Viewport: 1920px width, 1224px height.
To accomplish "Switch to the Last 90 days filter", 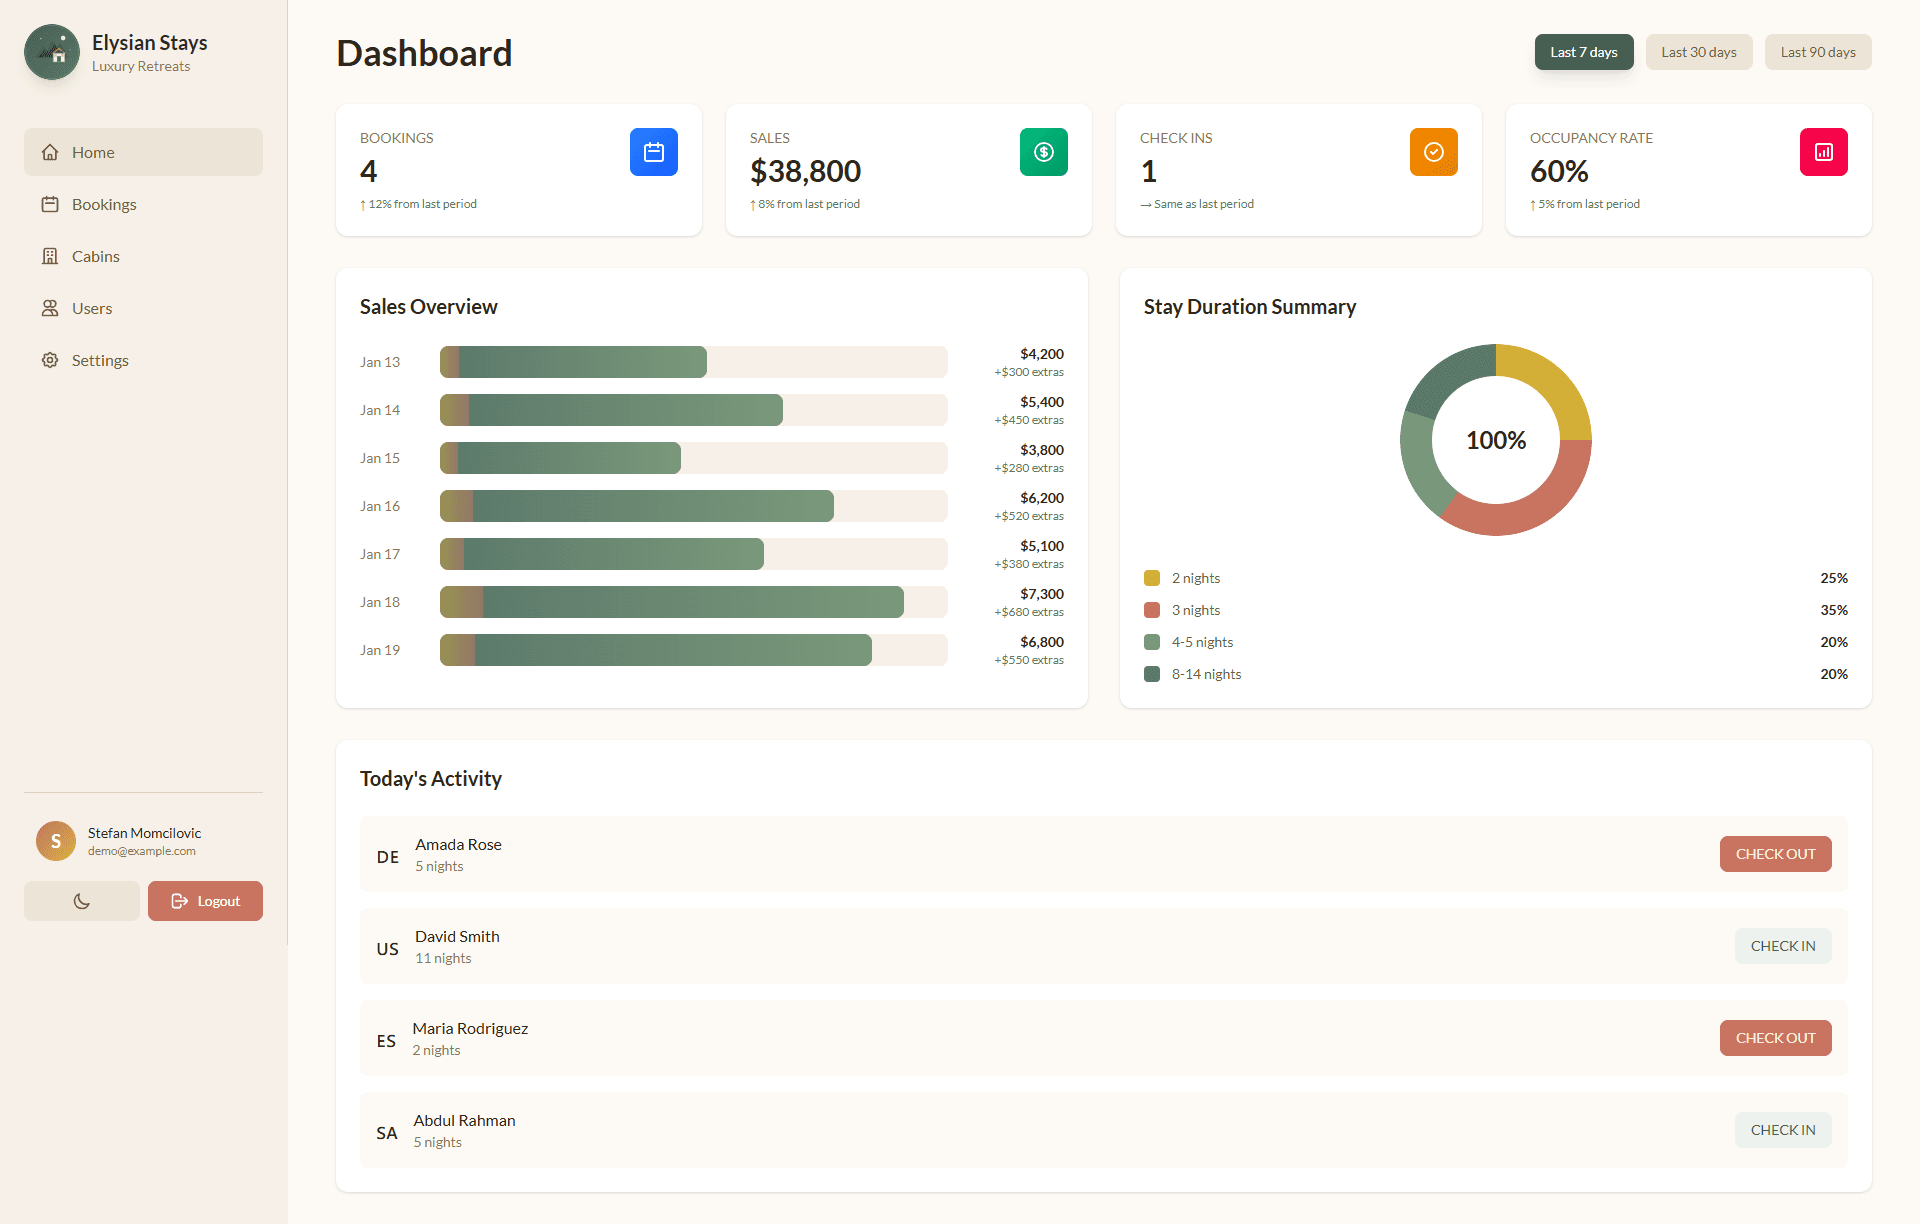I will click(1817, 52).
